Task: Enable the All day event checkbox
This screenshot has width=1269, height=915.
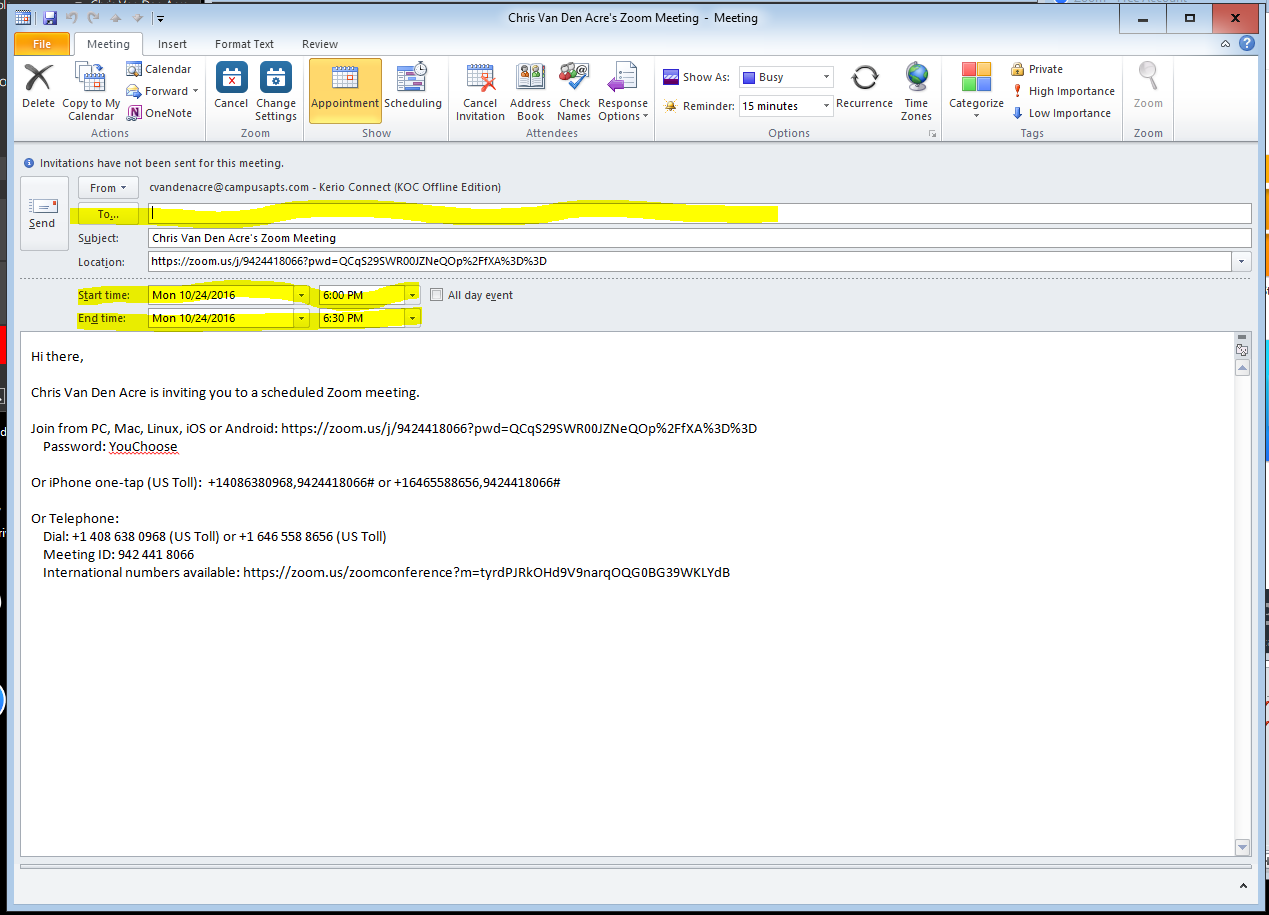Action: pos(437,295)
